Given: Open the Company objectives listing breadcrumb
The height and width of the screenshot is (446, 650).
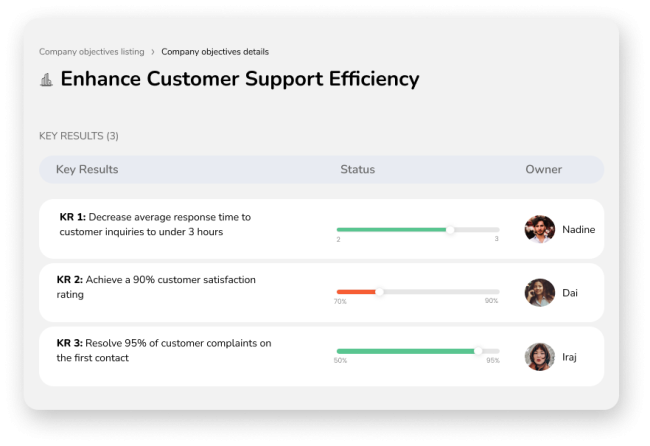Looking at the screenshot, I should point(91,52).
